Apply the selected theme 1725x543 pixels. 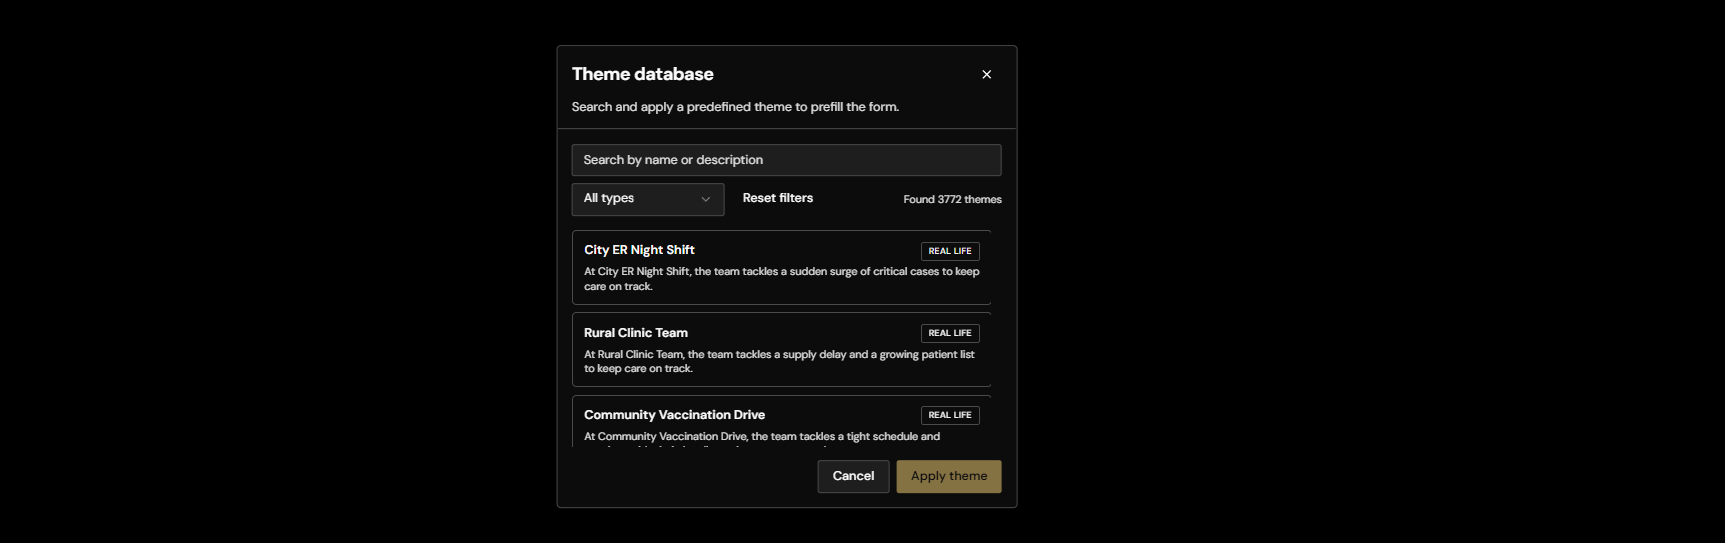pos(948,476)
